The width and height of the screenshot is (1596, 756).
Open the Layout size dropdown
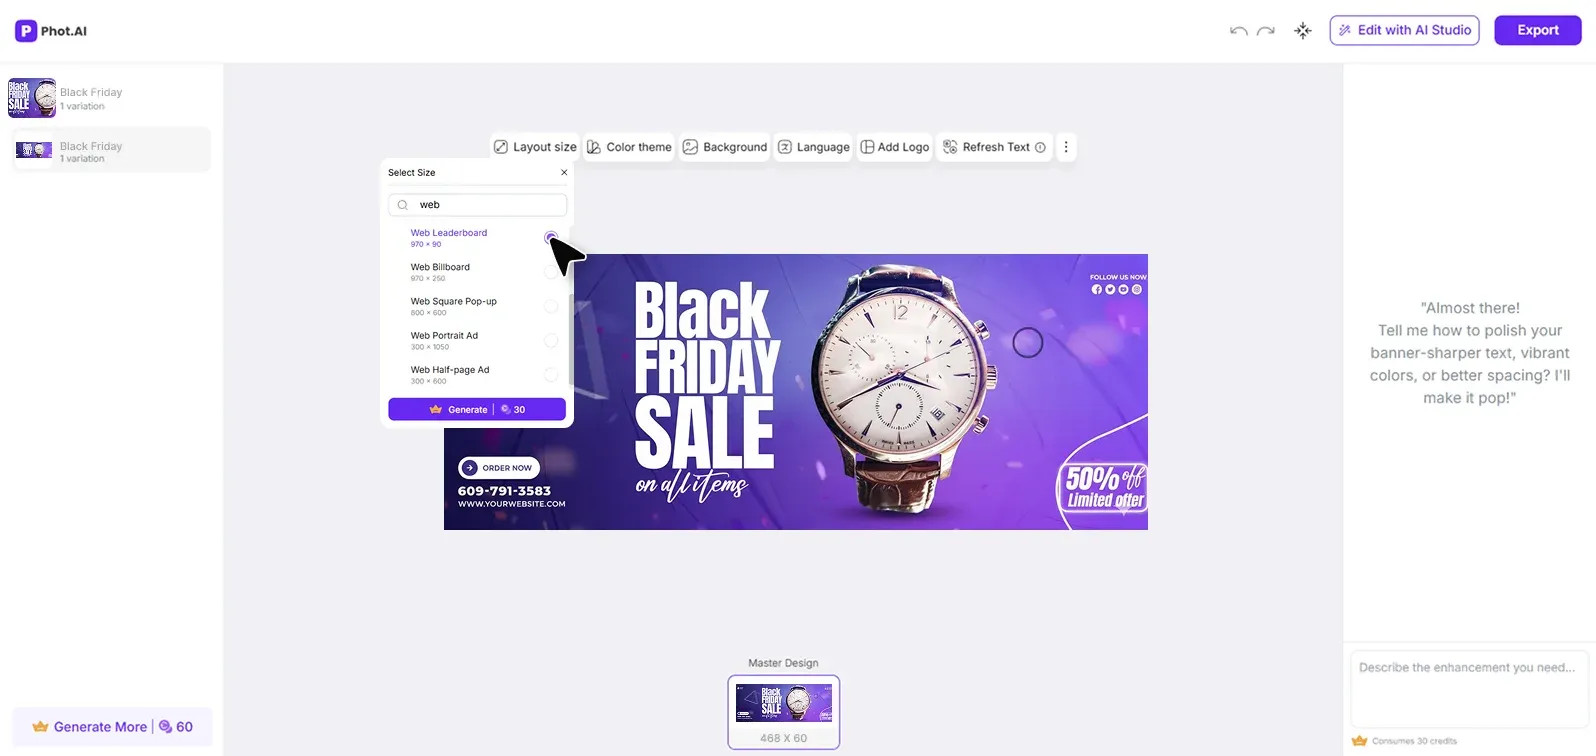point(535,147)
